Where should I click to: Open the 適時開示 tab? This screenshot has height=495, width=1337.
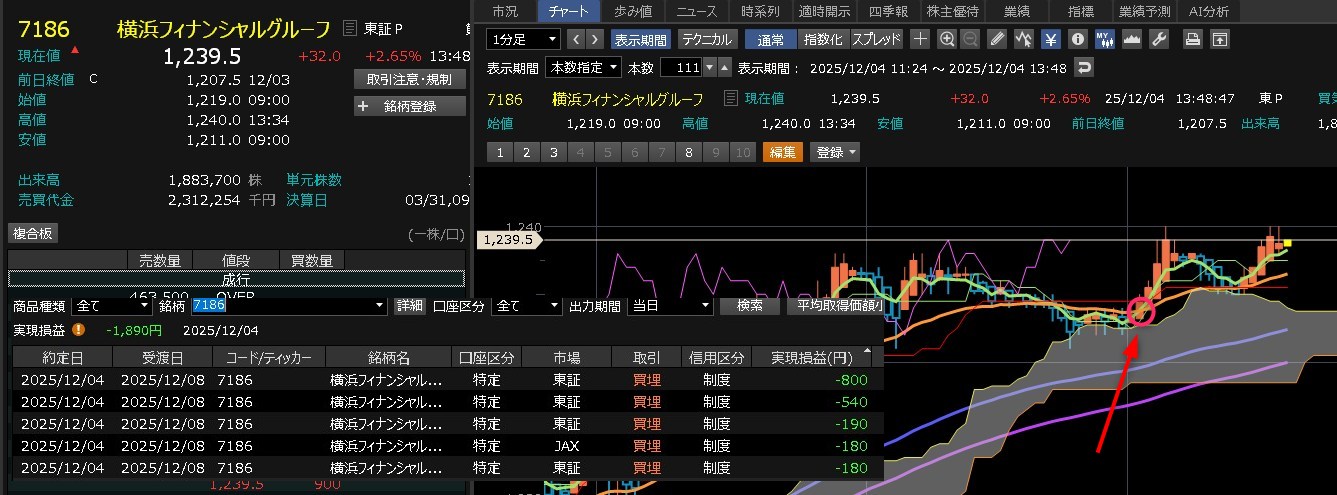[x=825, y=11]
